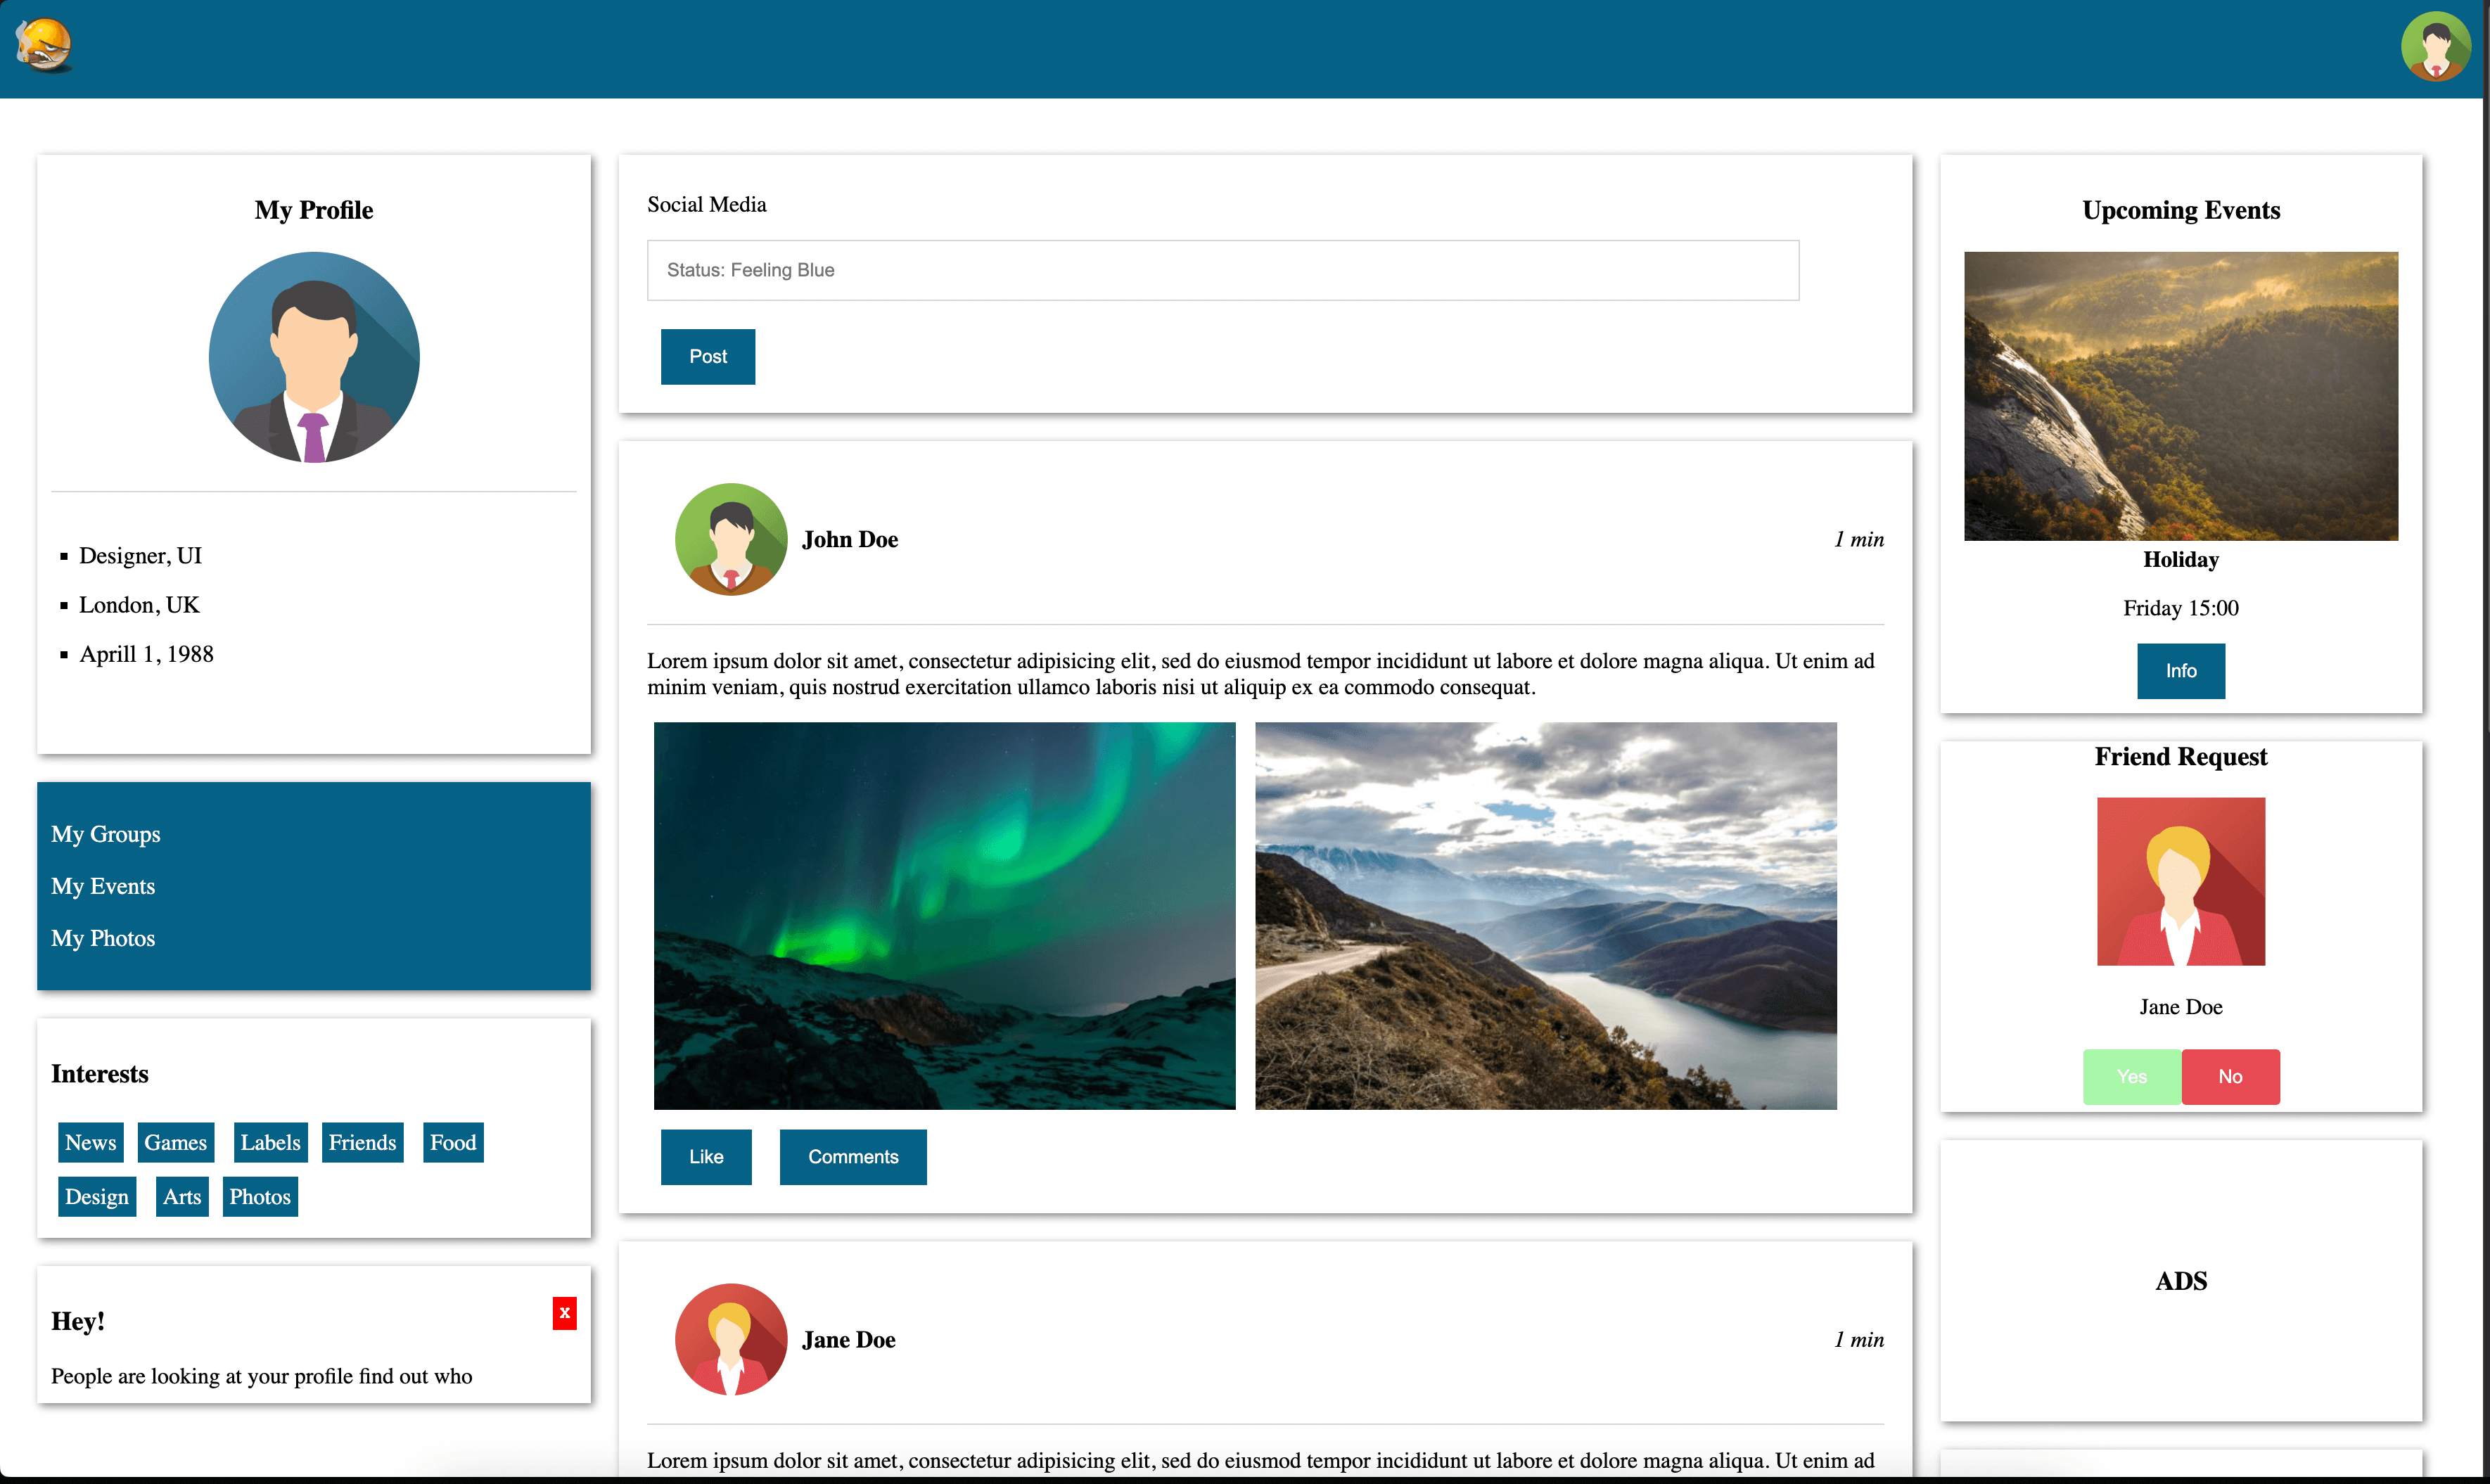
Task: Click Jane Doe's post avatar
Action: [x=731, y=1340]
